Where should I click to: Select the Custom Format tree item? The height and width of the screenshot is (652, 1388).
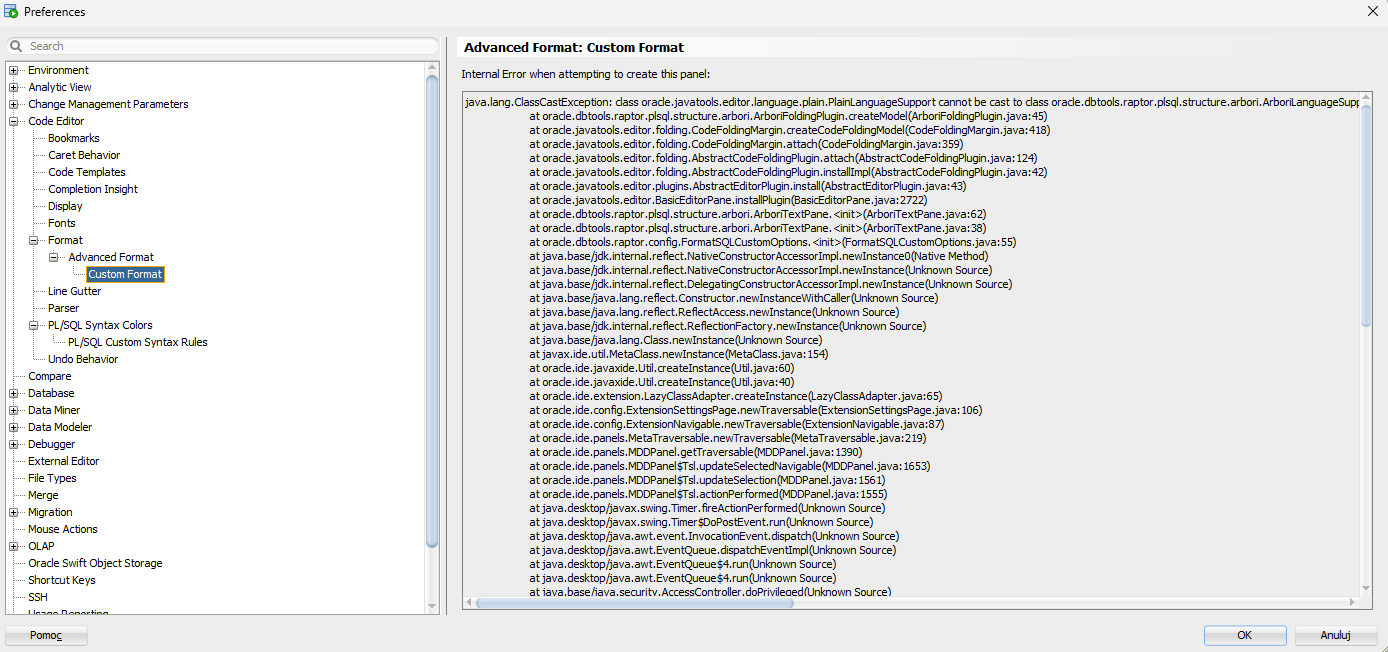[124, 273]
